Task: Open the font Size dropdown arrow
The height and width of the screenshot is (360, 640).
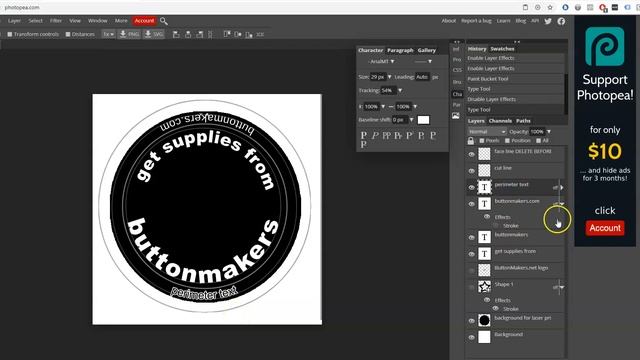Action: pyautogui.click(x=389, y=77)
